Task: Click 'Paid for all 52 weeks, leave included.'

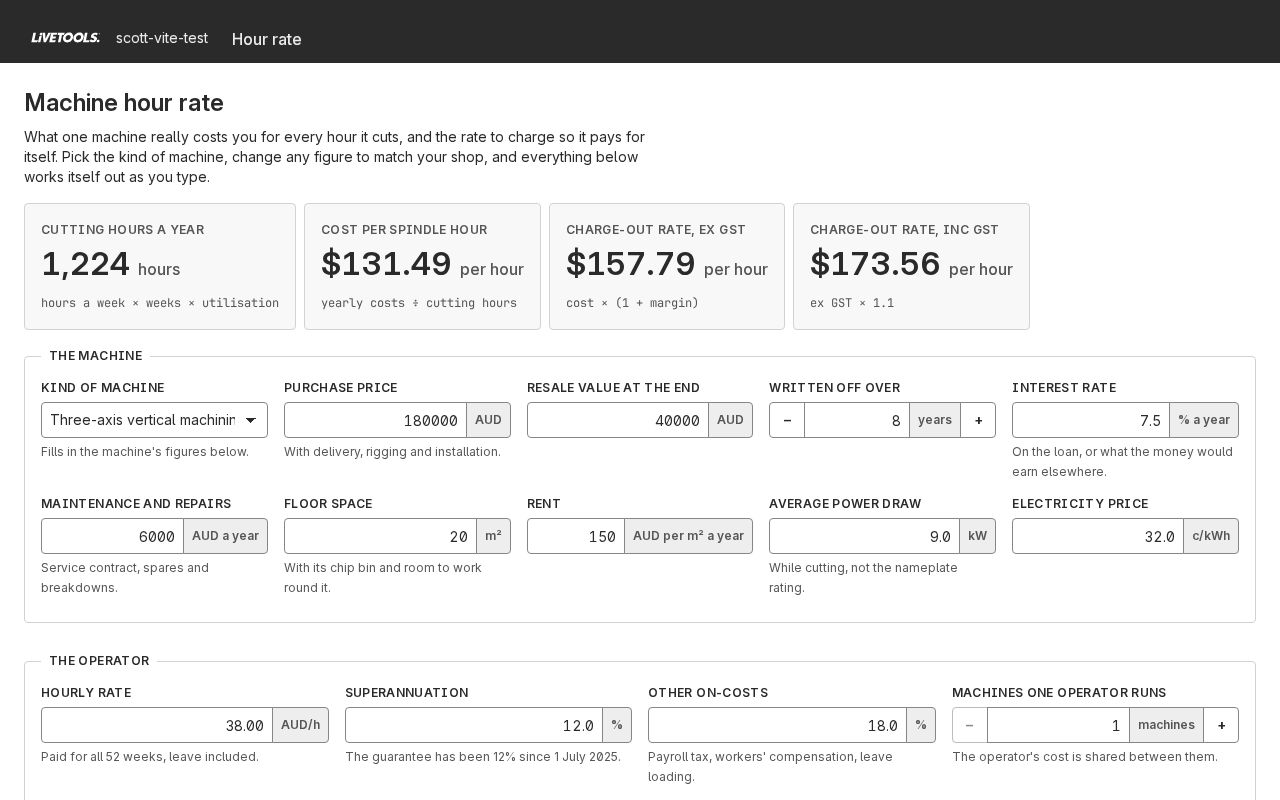Action: pos(150,757)
